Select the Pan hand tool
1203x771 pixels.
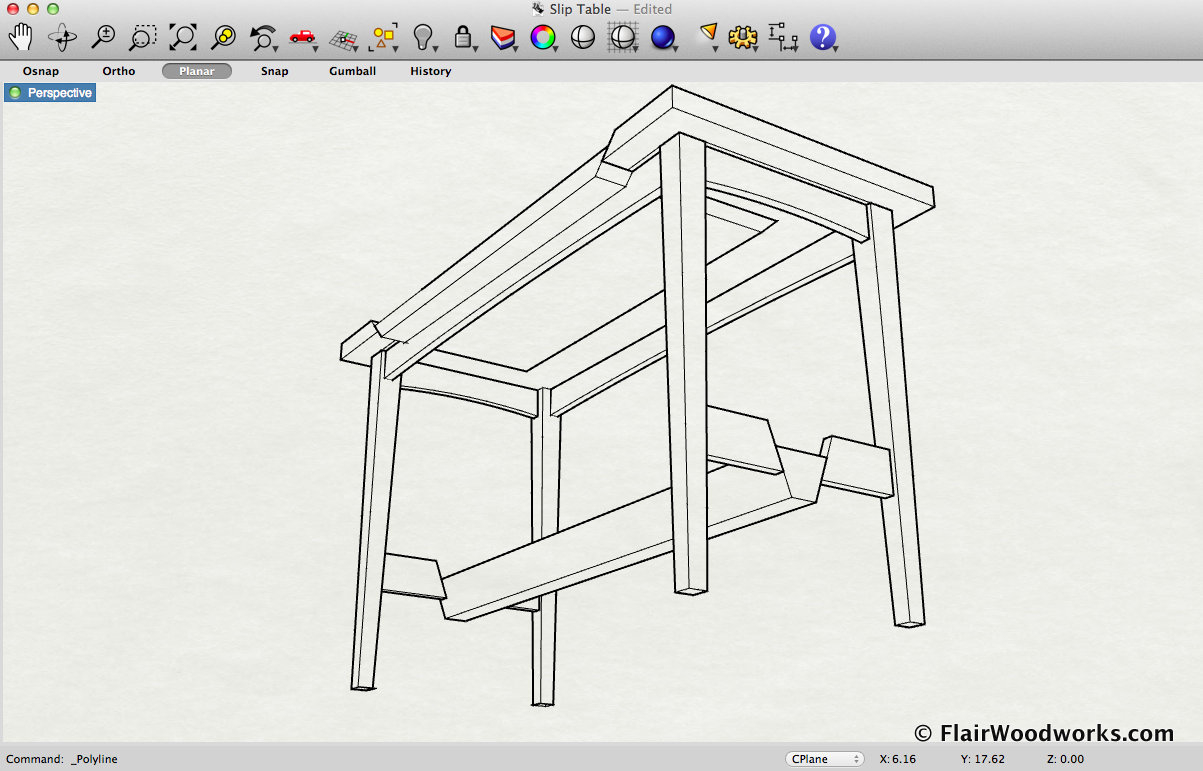[x=20, y=38]
